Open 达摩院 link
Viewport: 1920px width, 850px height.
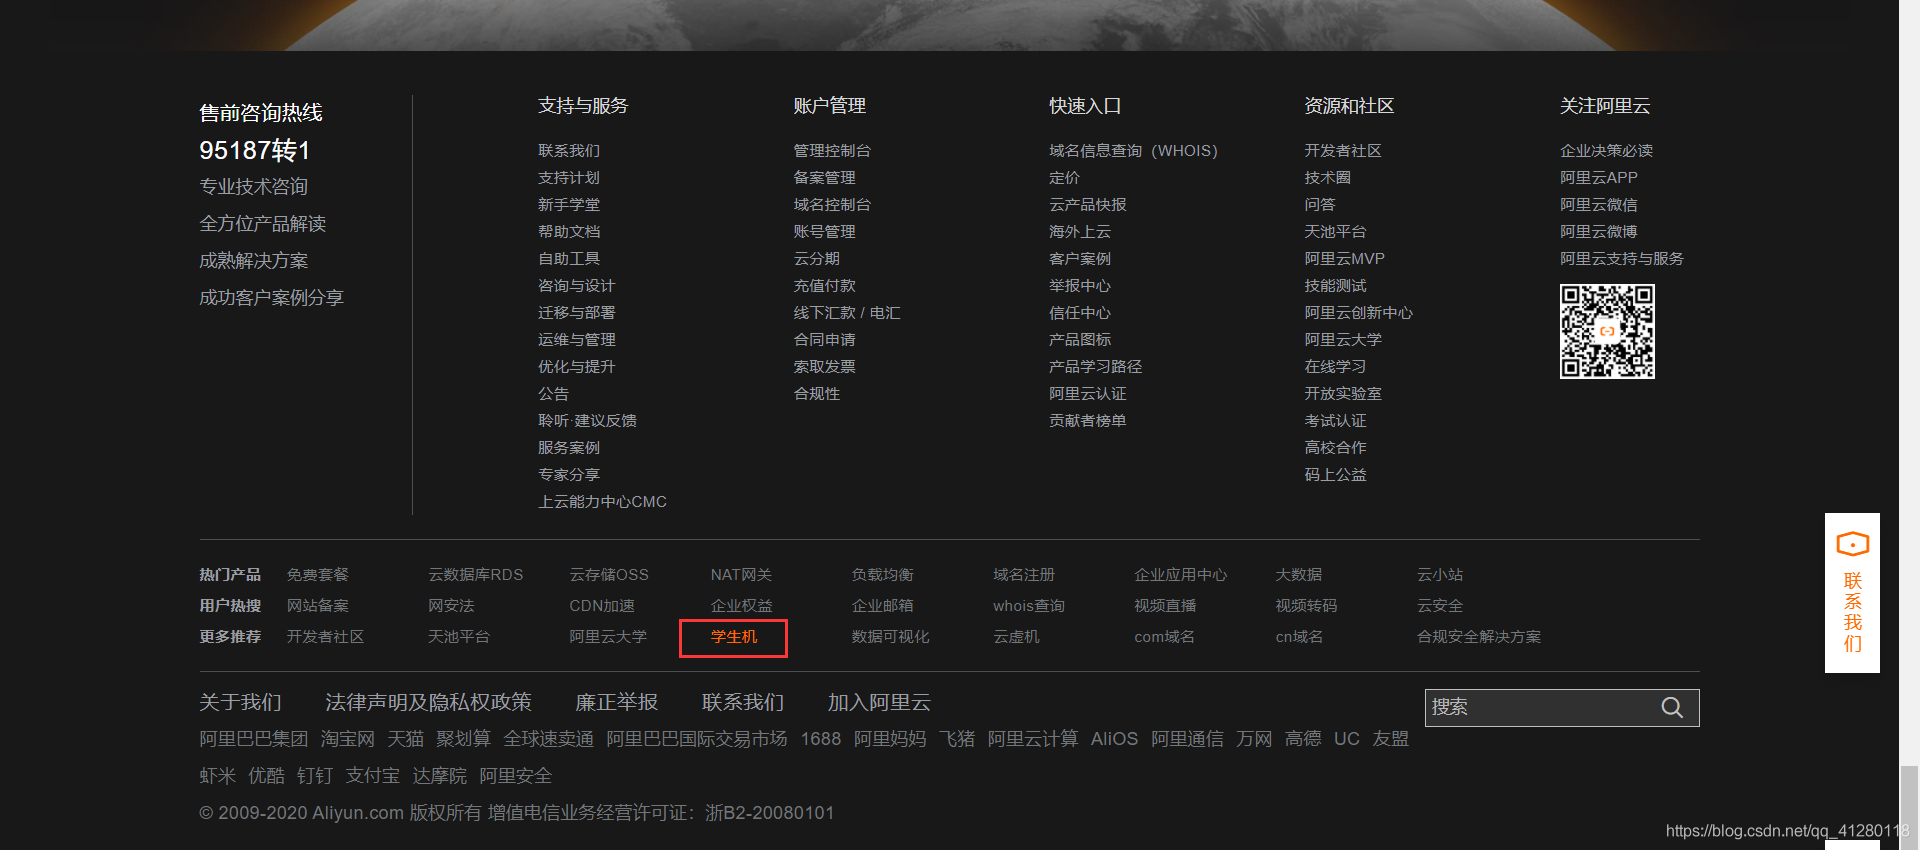(x=440, y=776)
